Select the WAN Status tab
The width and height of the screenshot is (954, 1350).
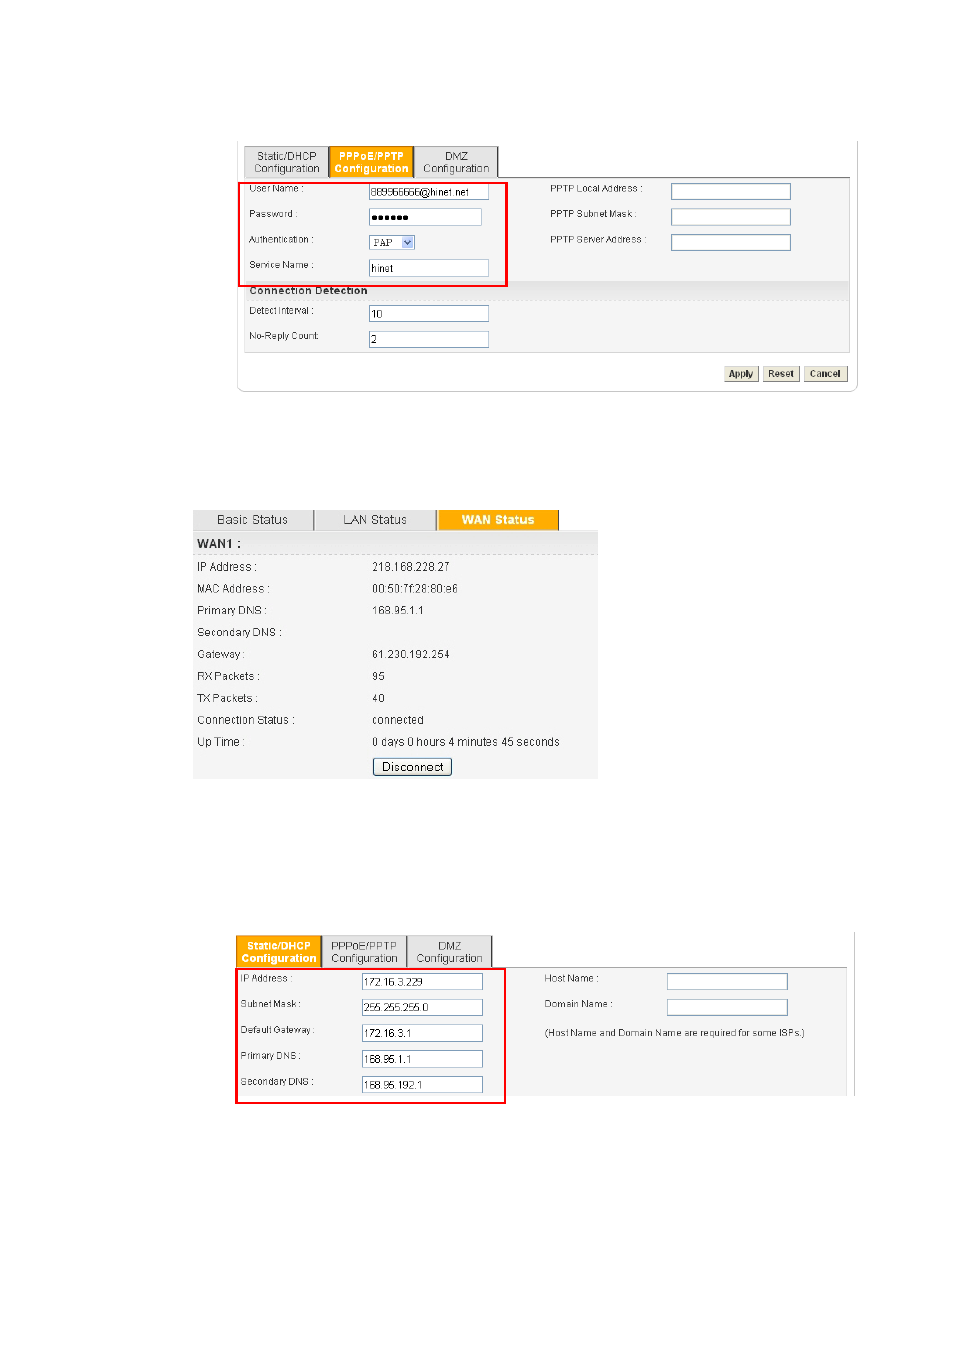point(498,520)
